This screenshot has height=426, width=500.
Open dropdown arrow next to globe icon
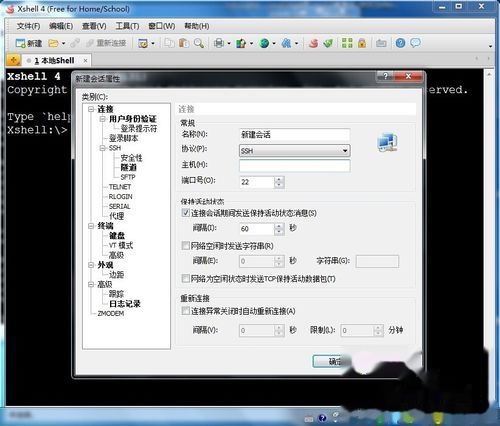tap(274, 43)
